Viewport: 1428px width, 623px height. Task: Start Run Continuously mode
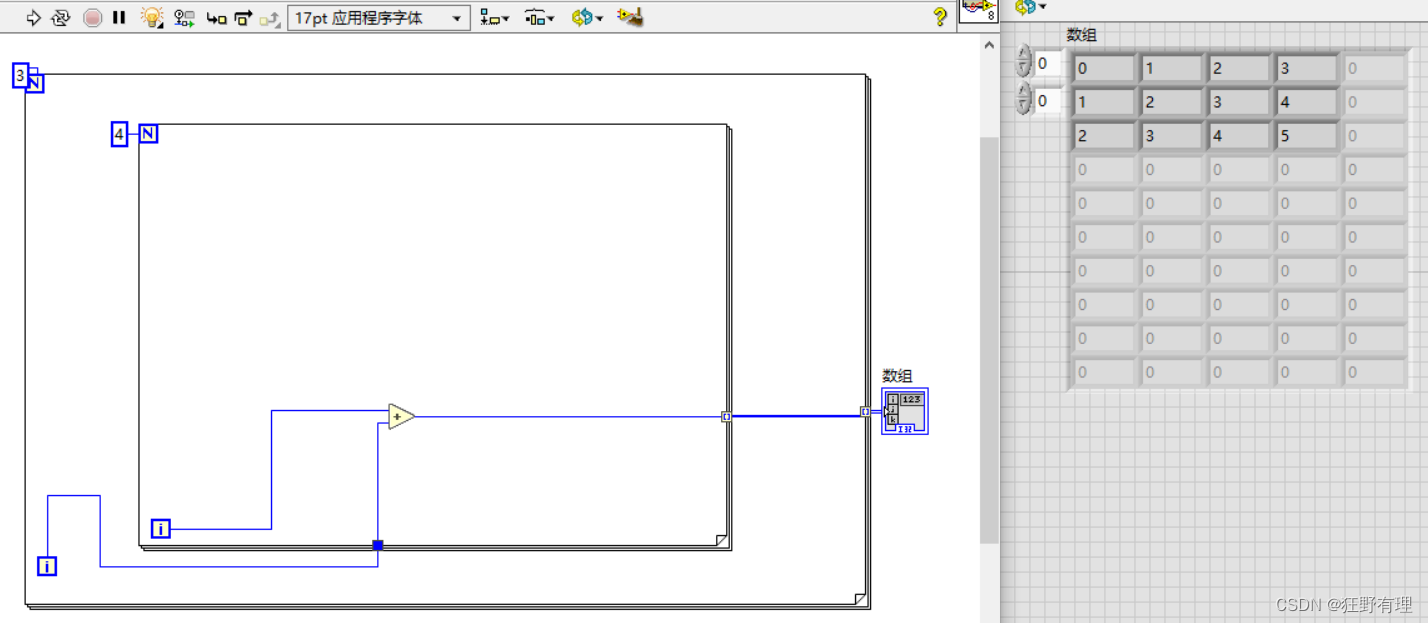(61, 17)
